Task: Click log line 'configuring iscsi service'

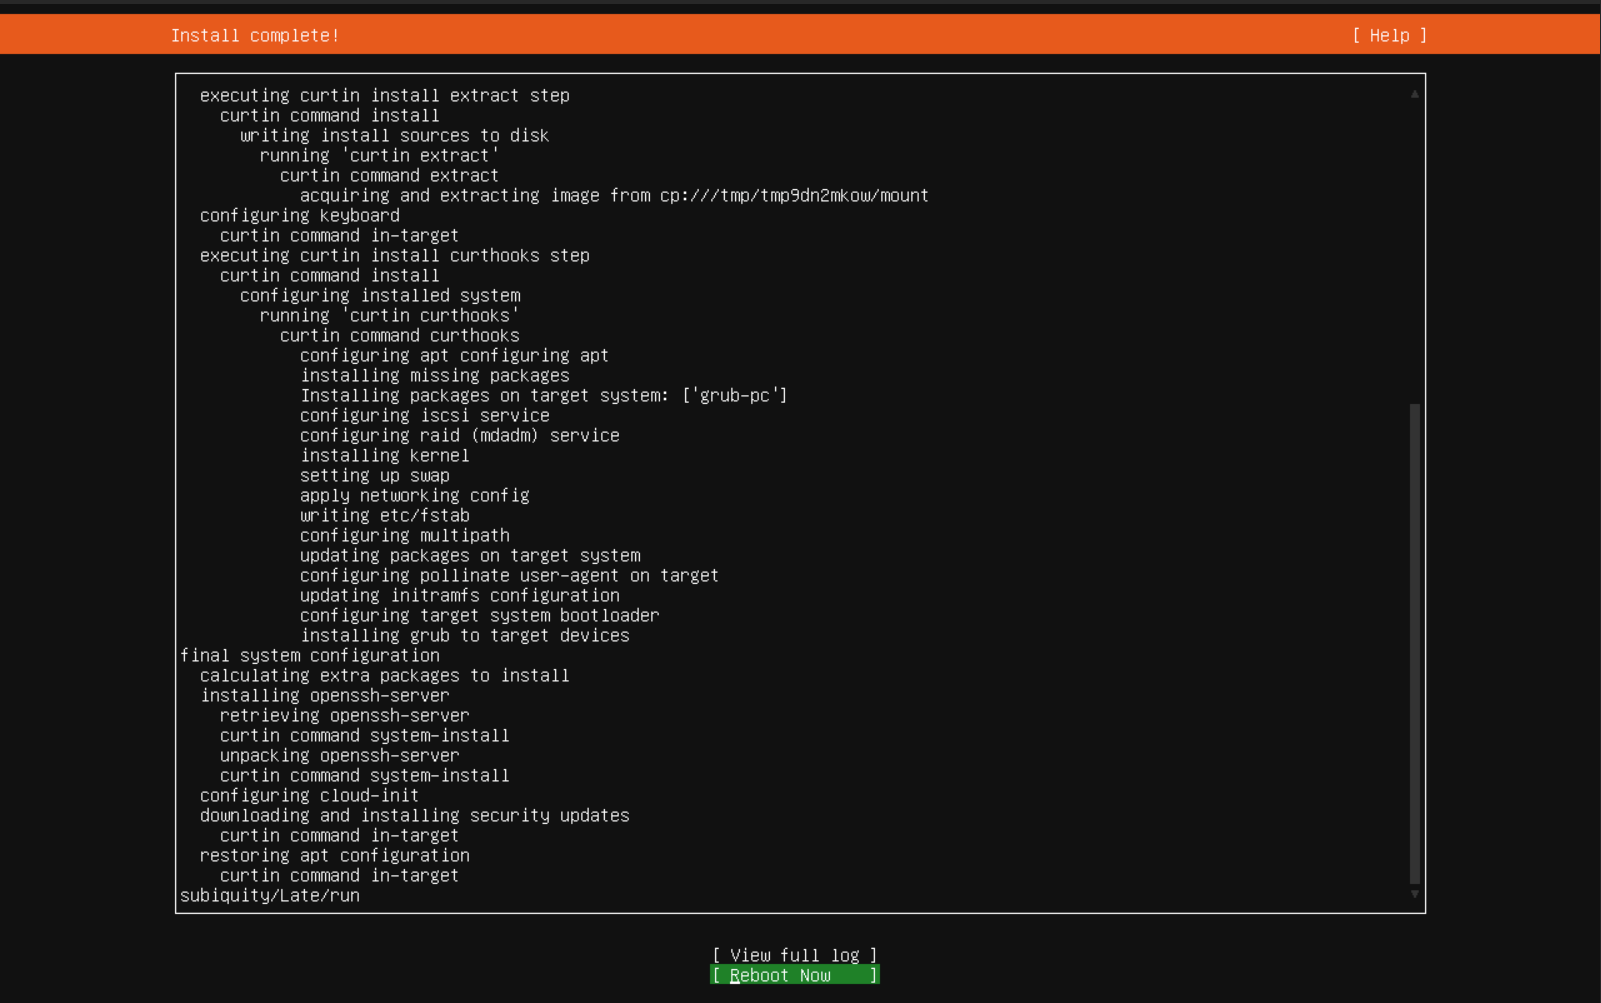Action: point(425,415)
